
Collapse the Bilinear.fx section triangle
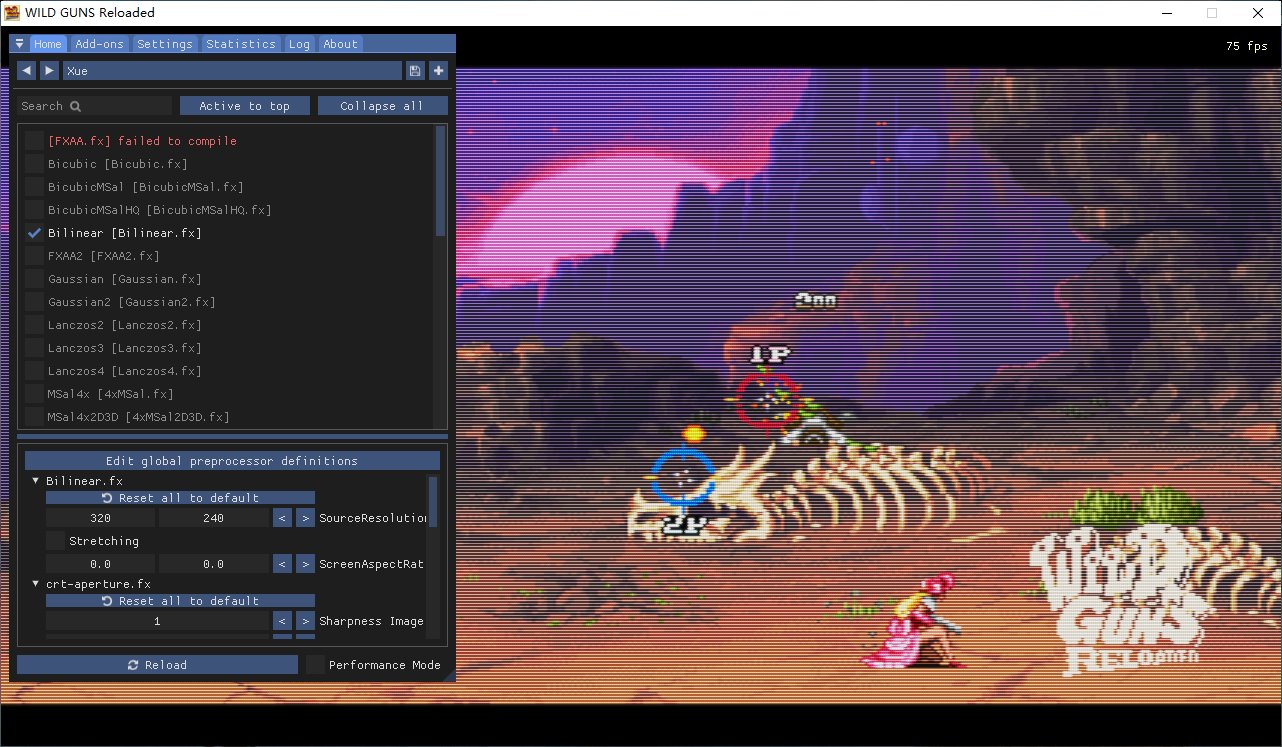35,481
